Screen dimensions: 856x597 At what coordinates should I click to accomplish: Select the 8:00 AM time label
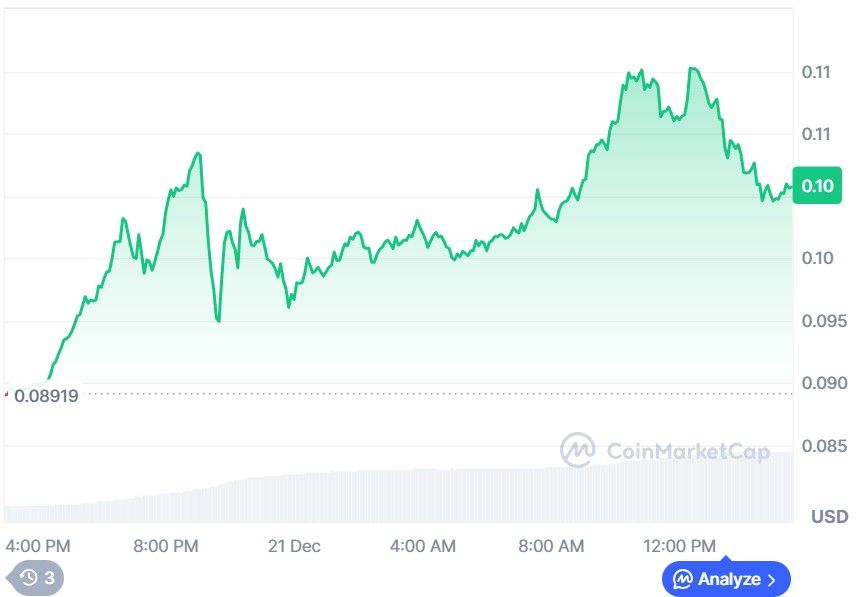tap(551, 546)
